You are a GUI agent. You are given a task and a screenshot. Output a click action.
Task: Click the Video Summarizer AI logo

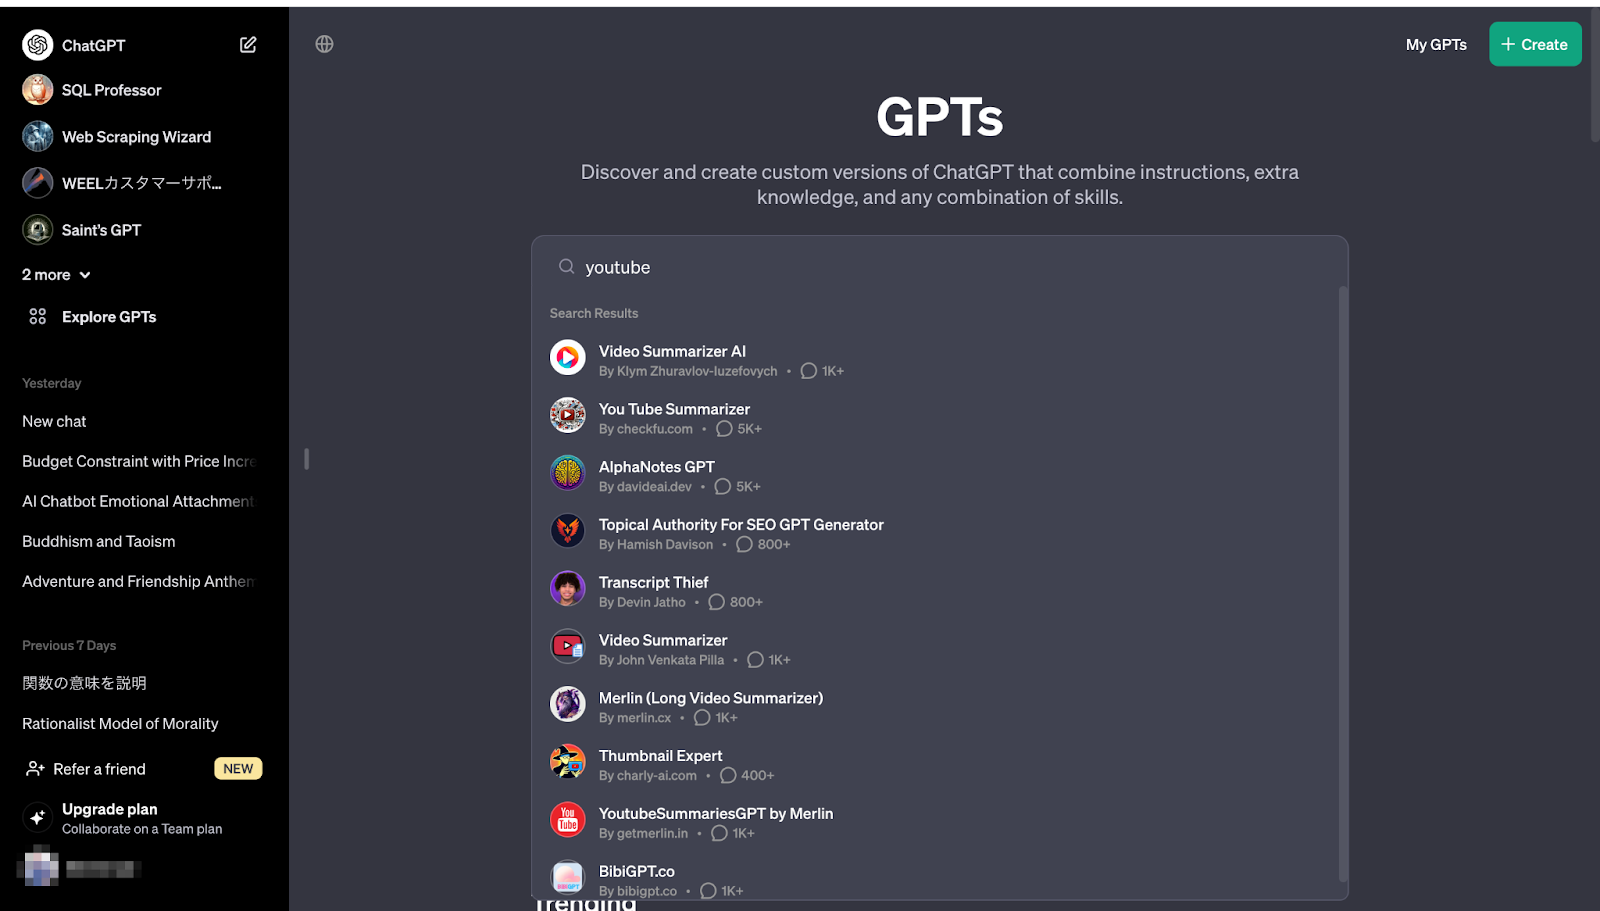click(x=568, y=357)
